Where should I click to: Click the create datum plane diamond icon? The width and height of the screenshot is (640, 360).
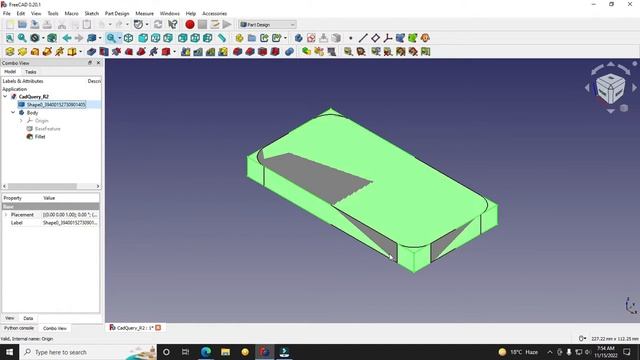click(x=375, y=38)
